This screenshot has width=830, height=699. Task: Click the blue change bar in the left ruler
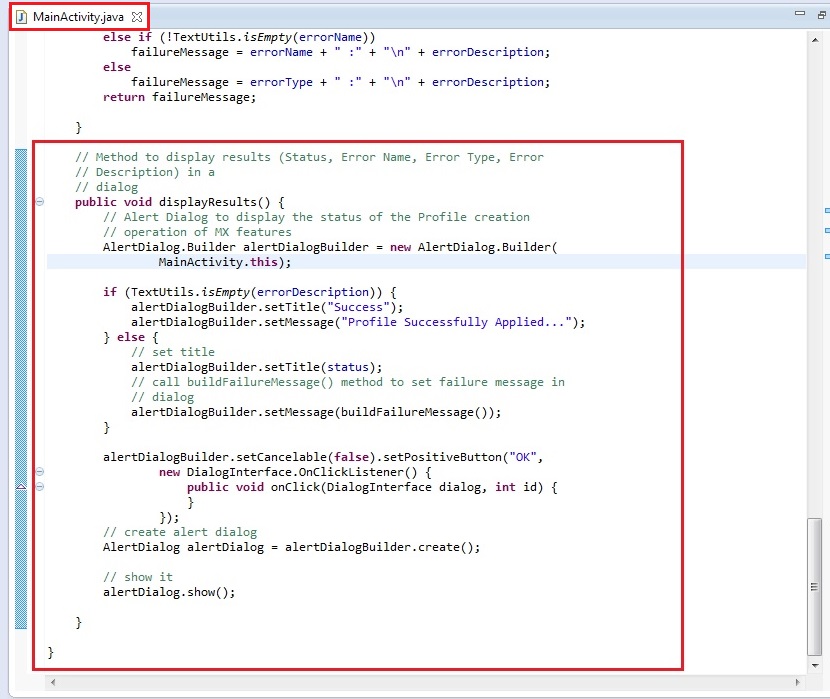point(21,380)
